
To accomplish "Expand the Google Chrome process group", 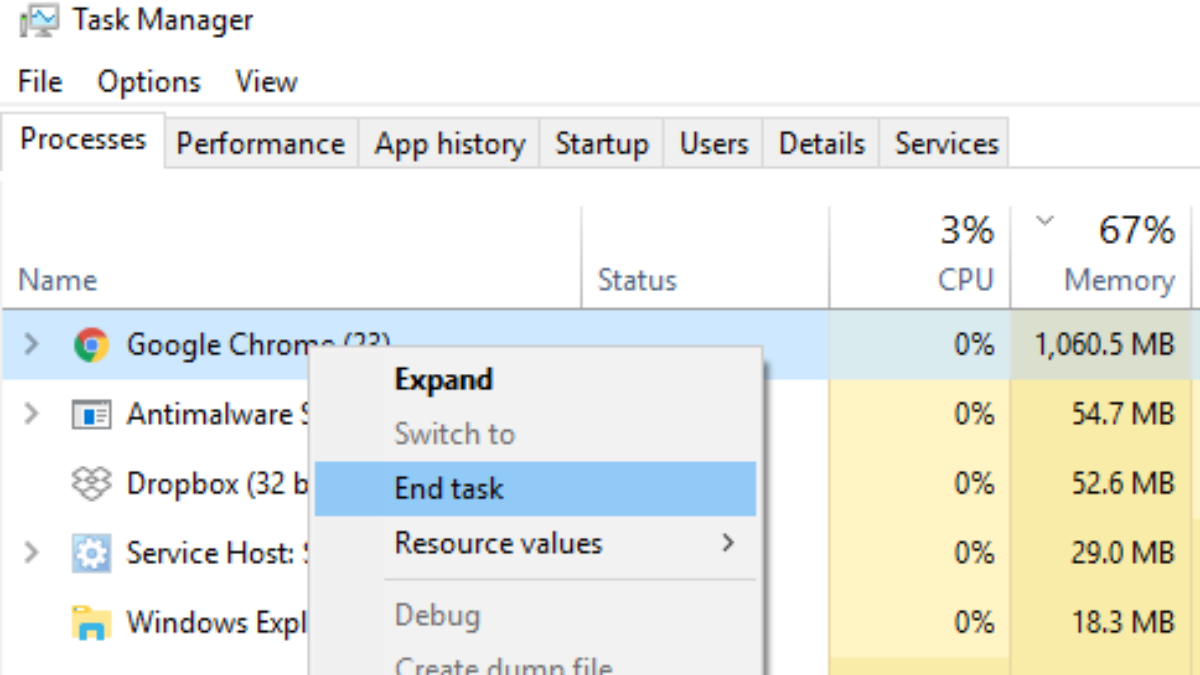I will tap(31, 345).
